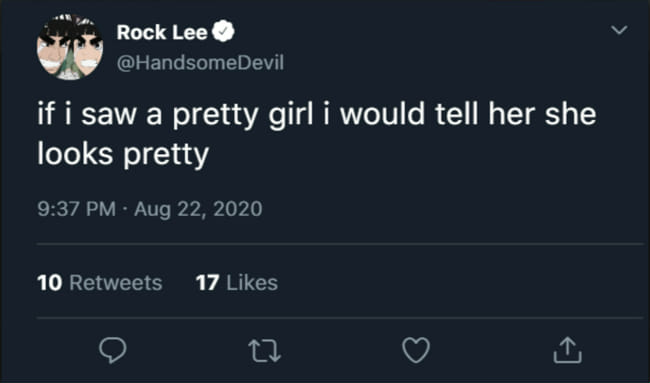Open Rock Lee's profile picture
650x383 pixels.
tap(70, 47)
